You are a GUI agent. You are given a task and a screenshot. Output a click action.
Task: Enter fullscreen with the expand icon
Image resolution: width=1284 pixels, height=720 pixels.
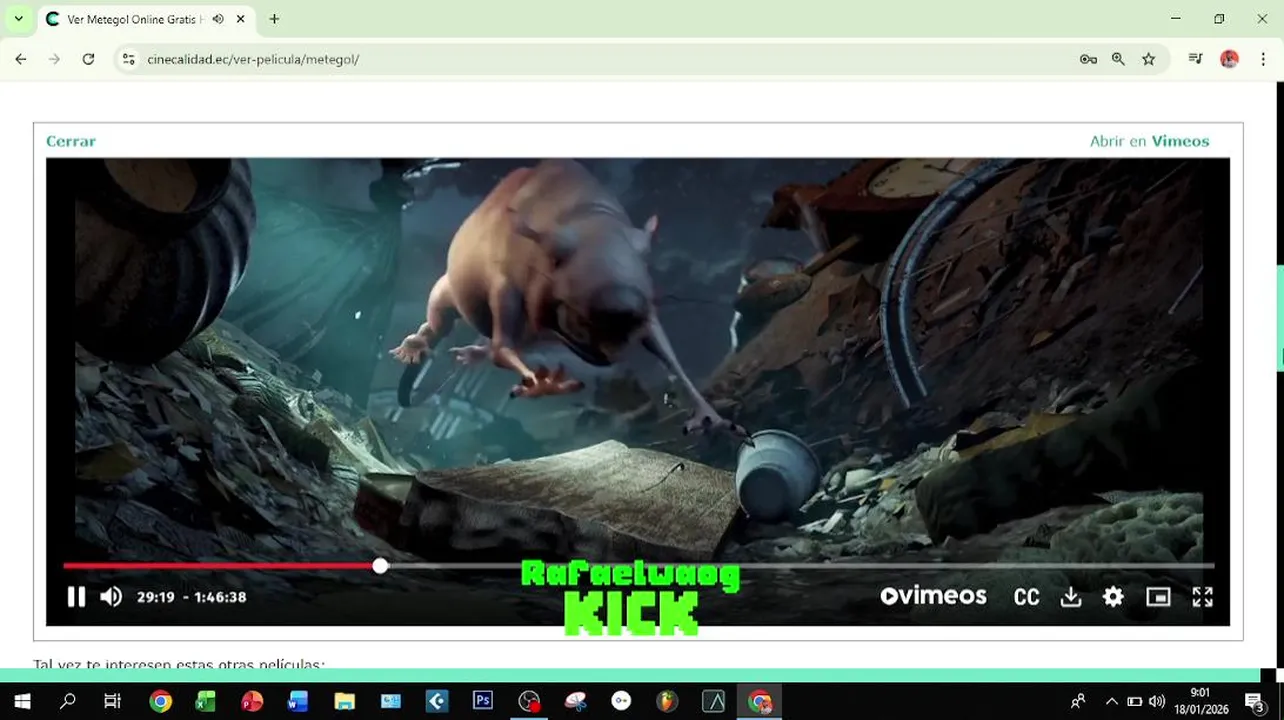tap(1203, 597)
